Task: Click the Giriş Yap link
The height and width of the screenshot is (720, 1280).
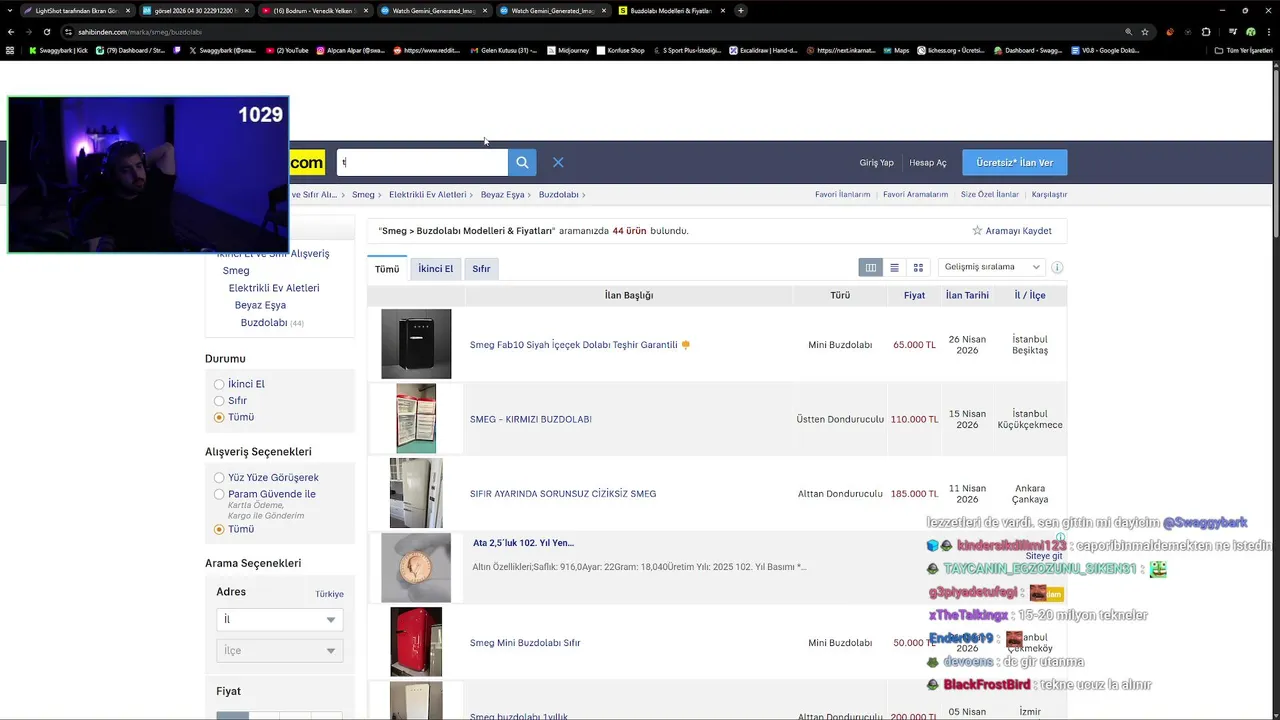Action: pos(876,163)
